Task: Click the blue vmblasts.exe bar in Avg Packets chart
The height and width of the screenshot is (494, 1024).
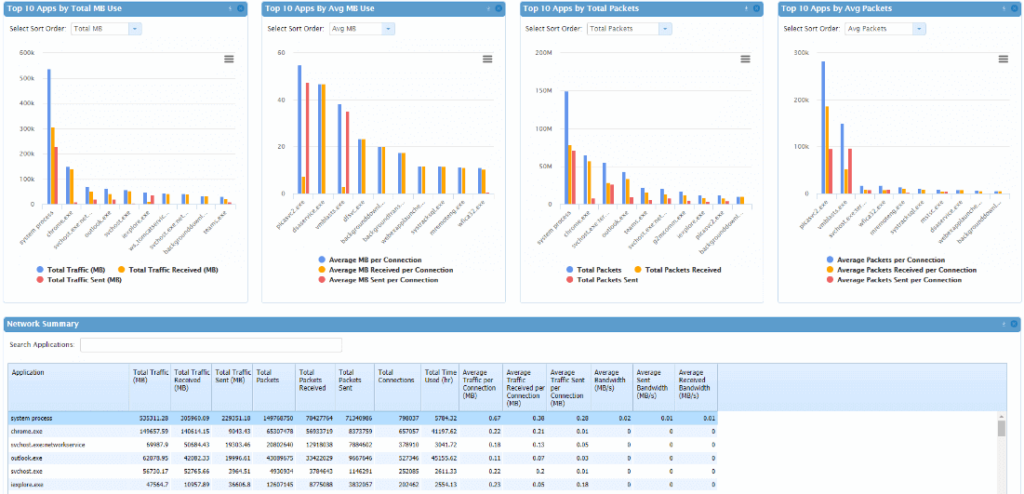Action: (x=842, y=159)
